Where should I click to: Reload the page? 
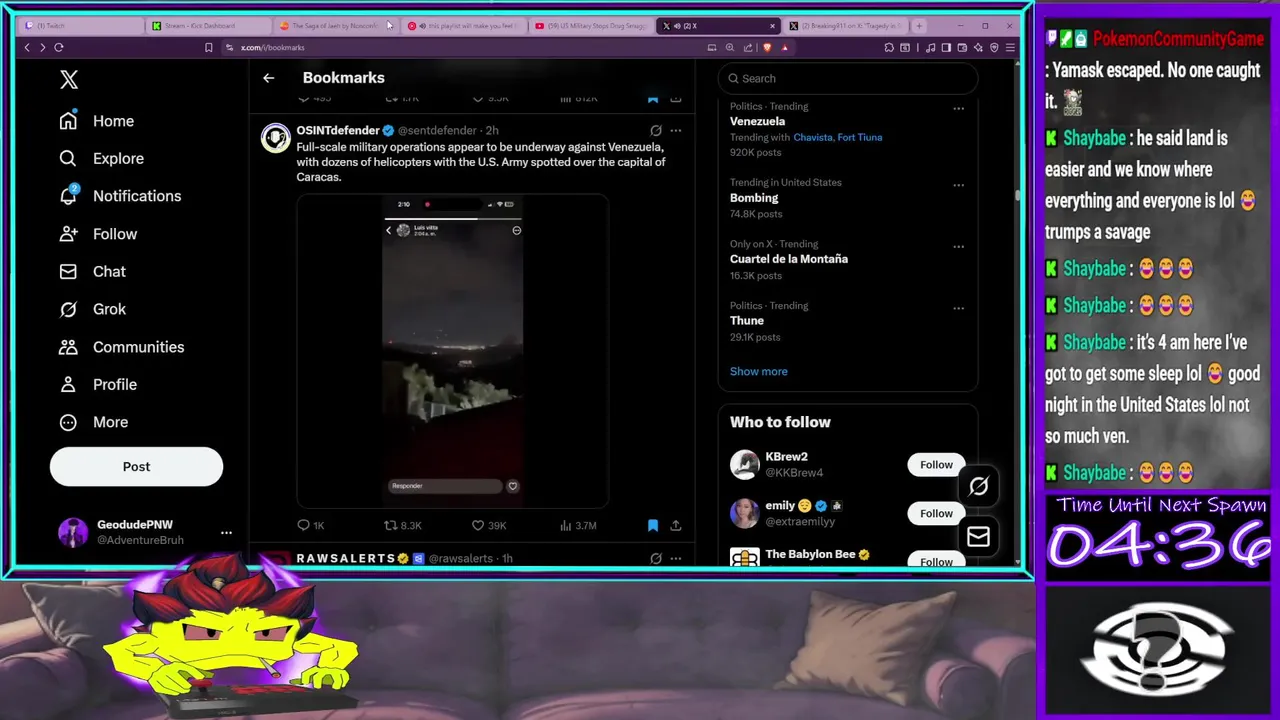(x=59, y=47)
